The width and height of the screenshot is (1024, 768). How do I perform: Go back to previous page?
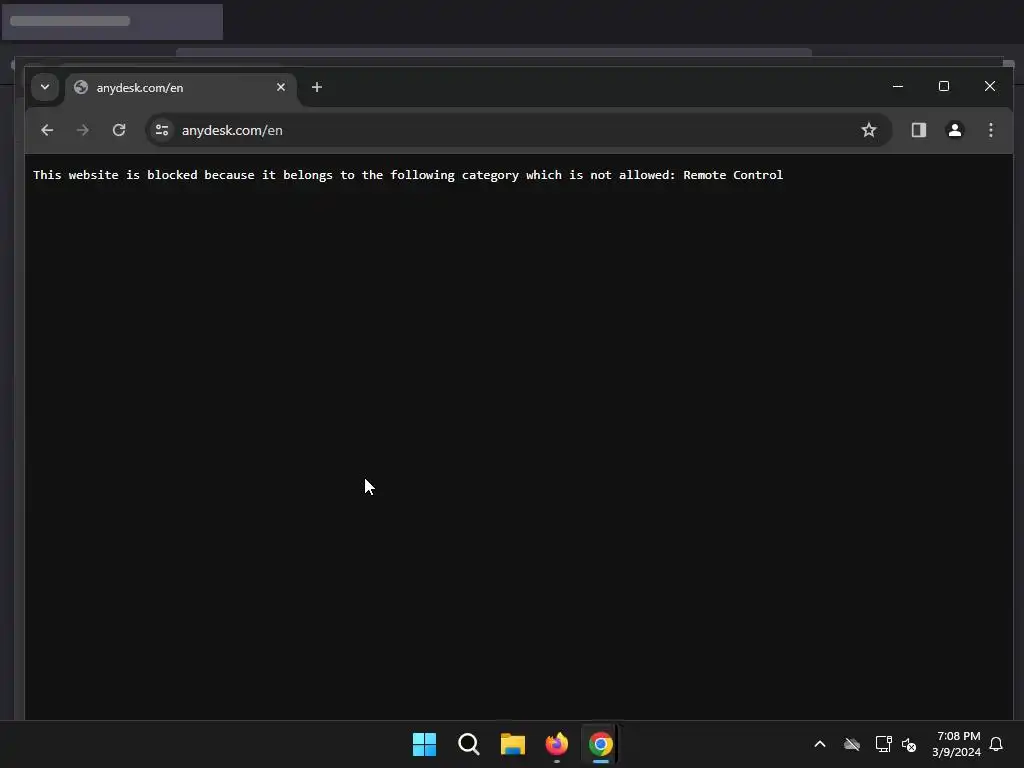(47, 130)
